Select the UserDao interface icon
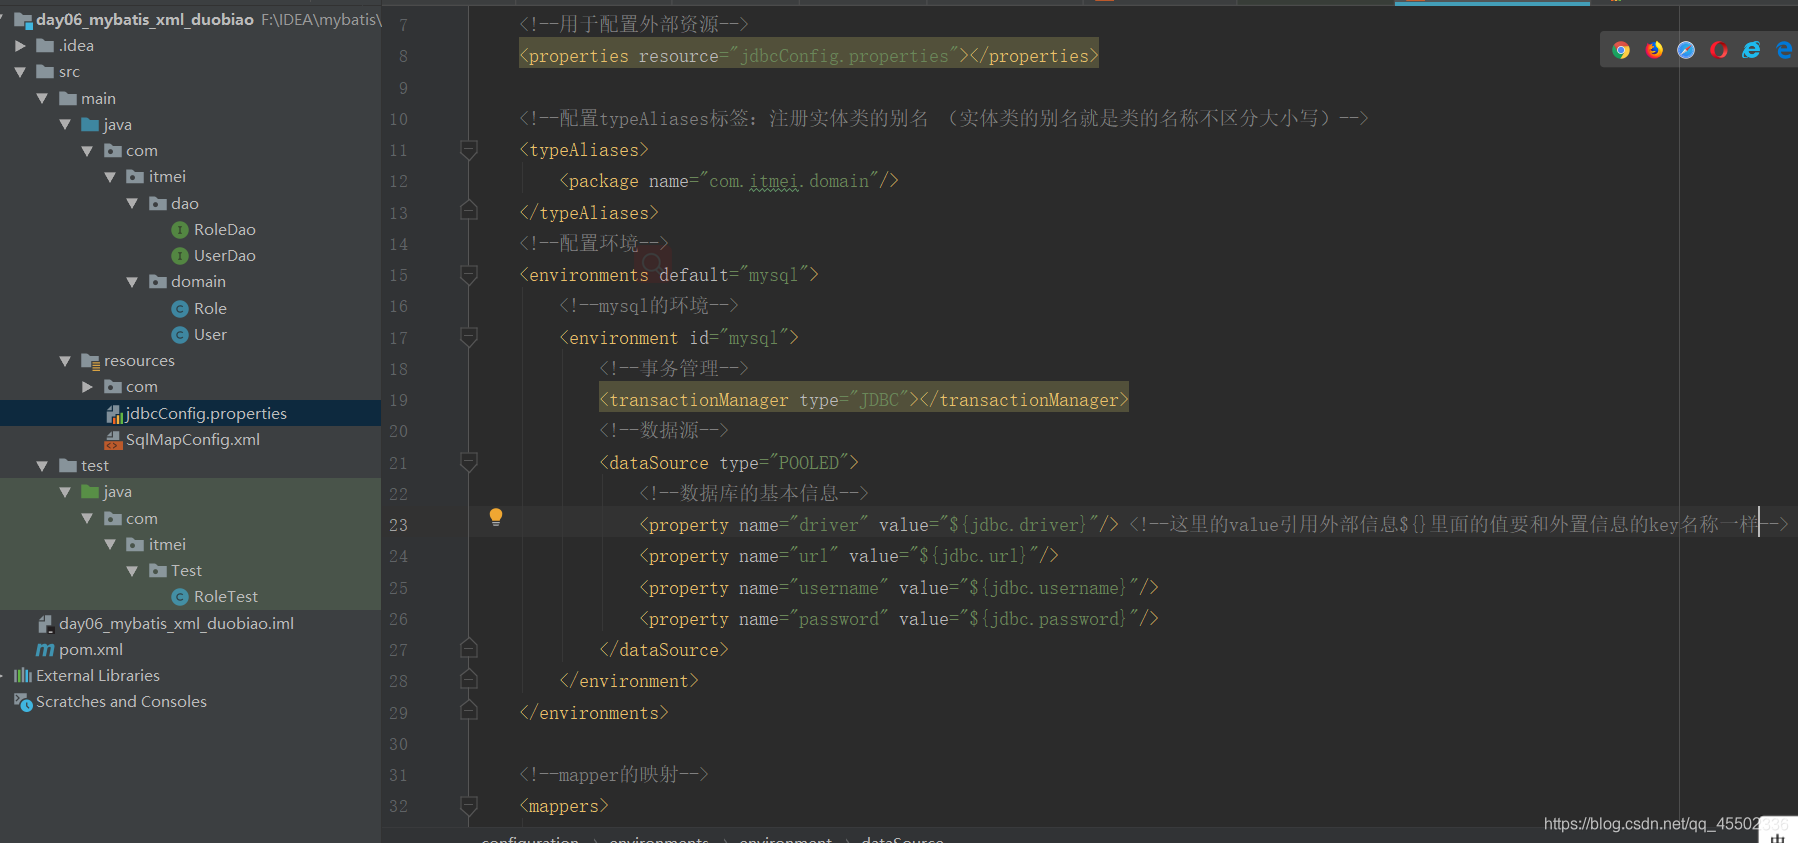The height and width of the screenshot is (843, 1798). [x=180, y=256]
